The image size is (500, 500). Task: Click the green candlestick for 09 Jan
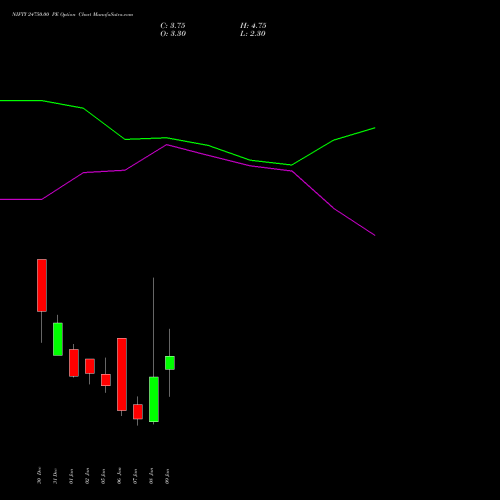coord(170,363)
